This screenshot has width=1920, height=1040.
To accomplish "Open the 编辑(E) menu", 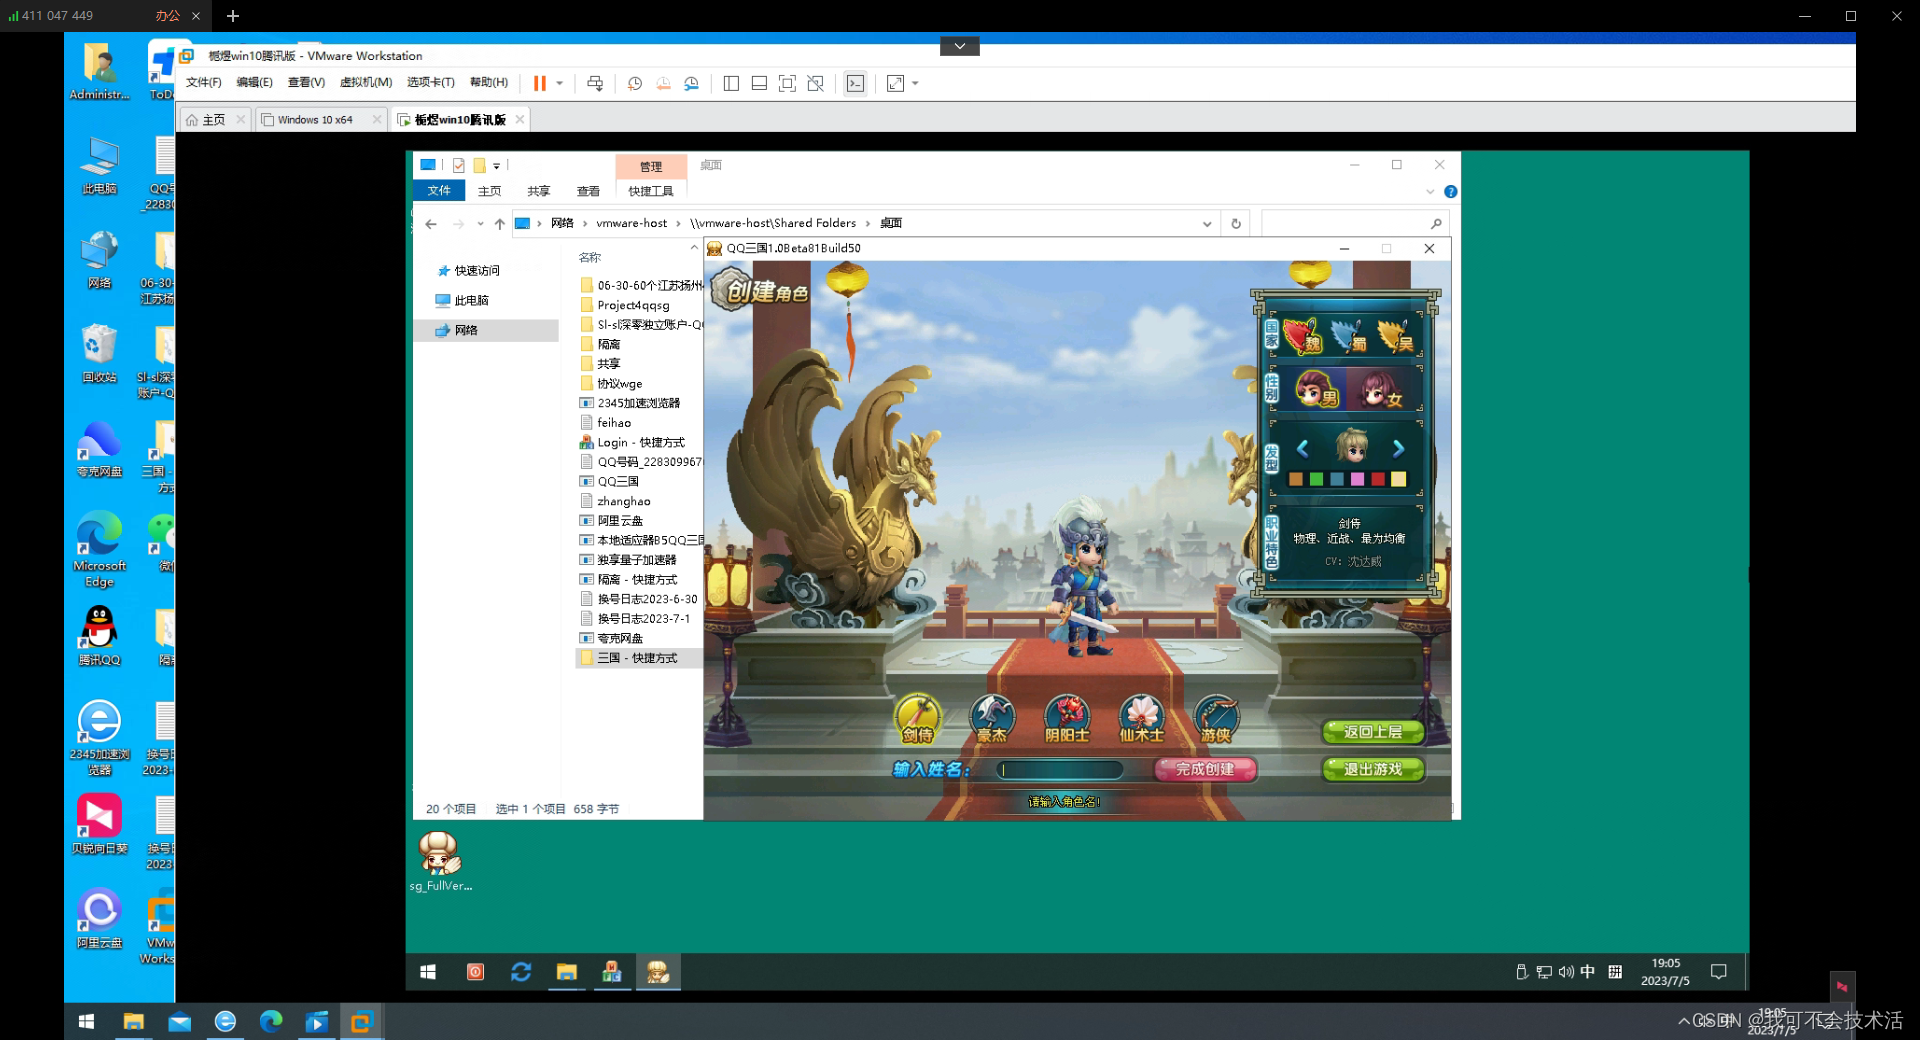I will click(255, 82).
